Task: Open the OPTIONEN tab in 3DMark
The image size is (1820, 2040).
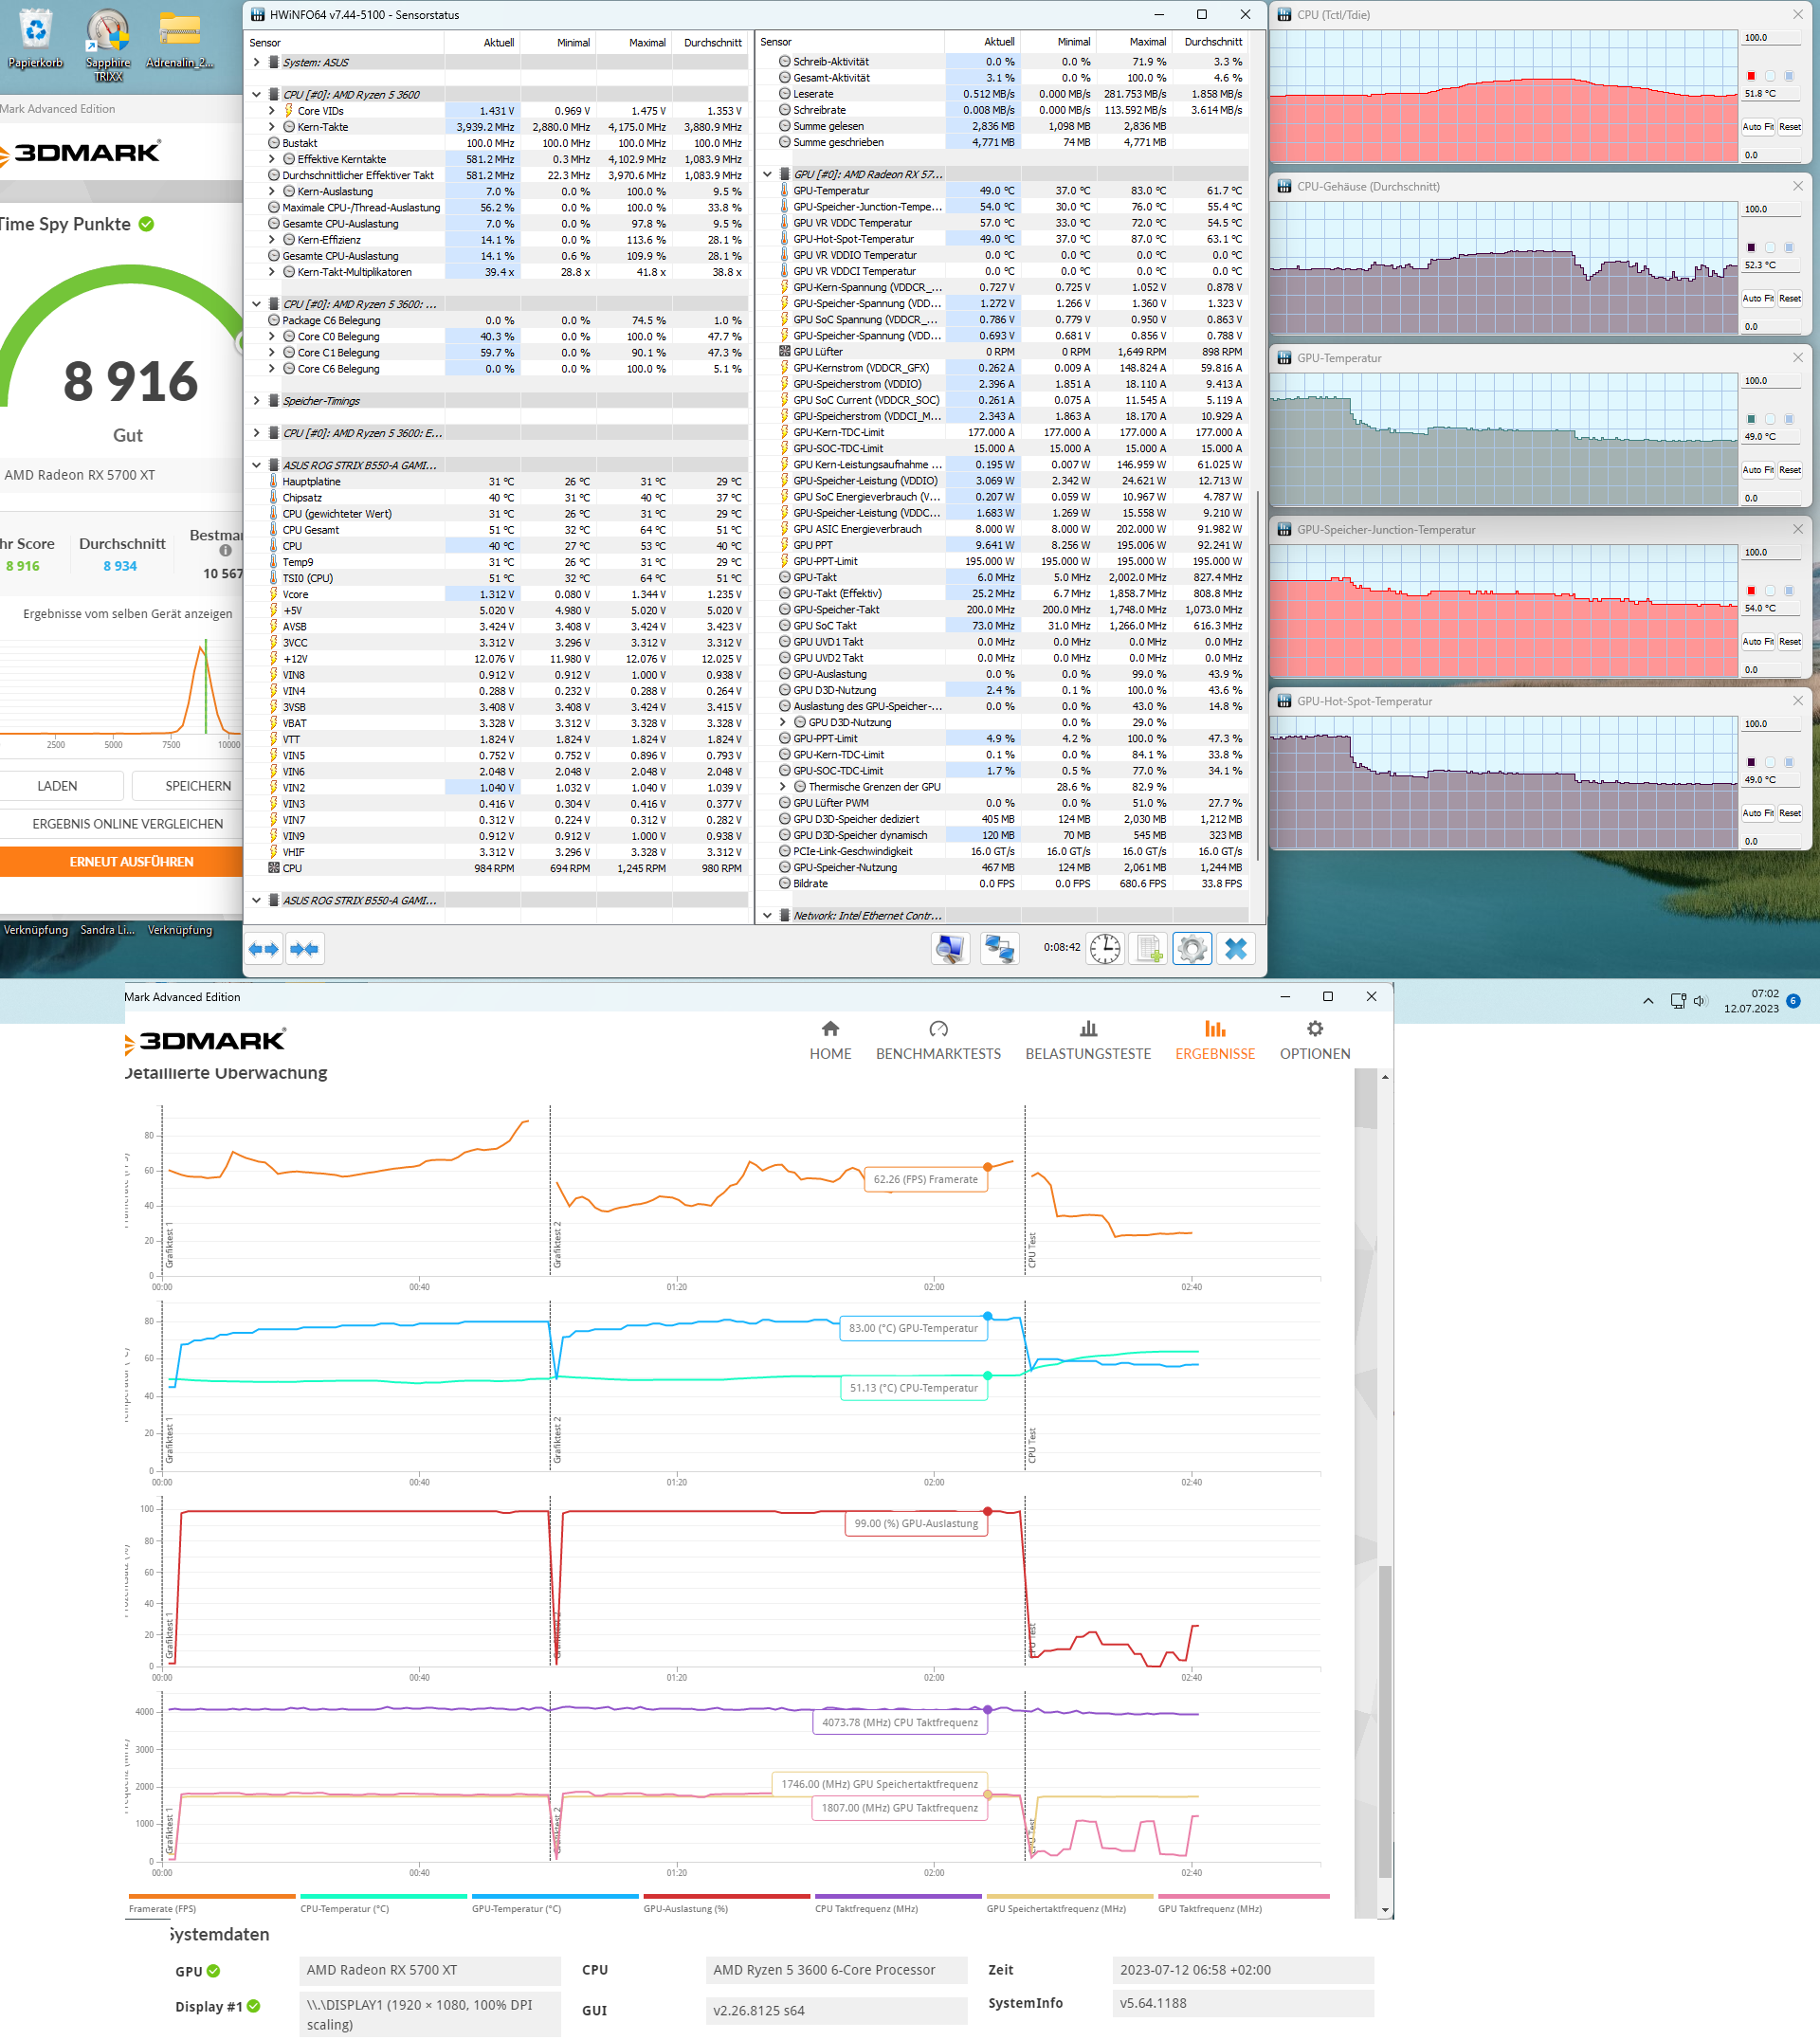Action: point(1314,1040)
